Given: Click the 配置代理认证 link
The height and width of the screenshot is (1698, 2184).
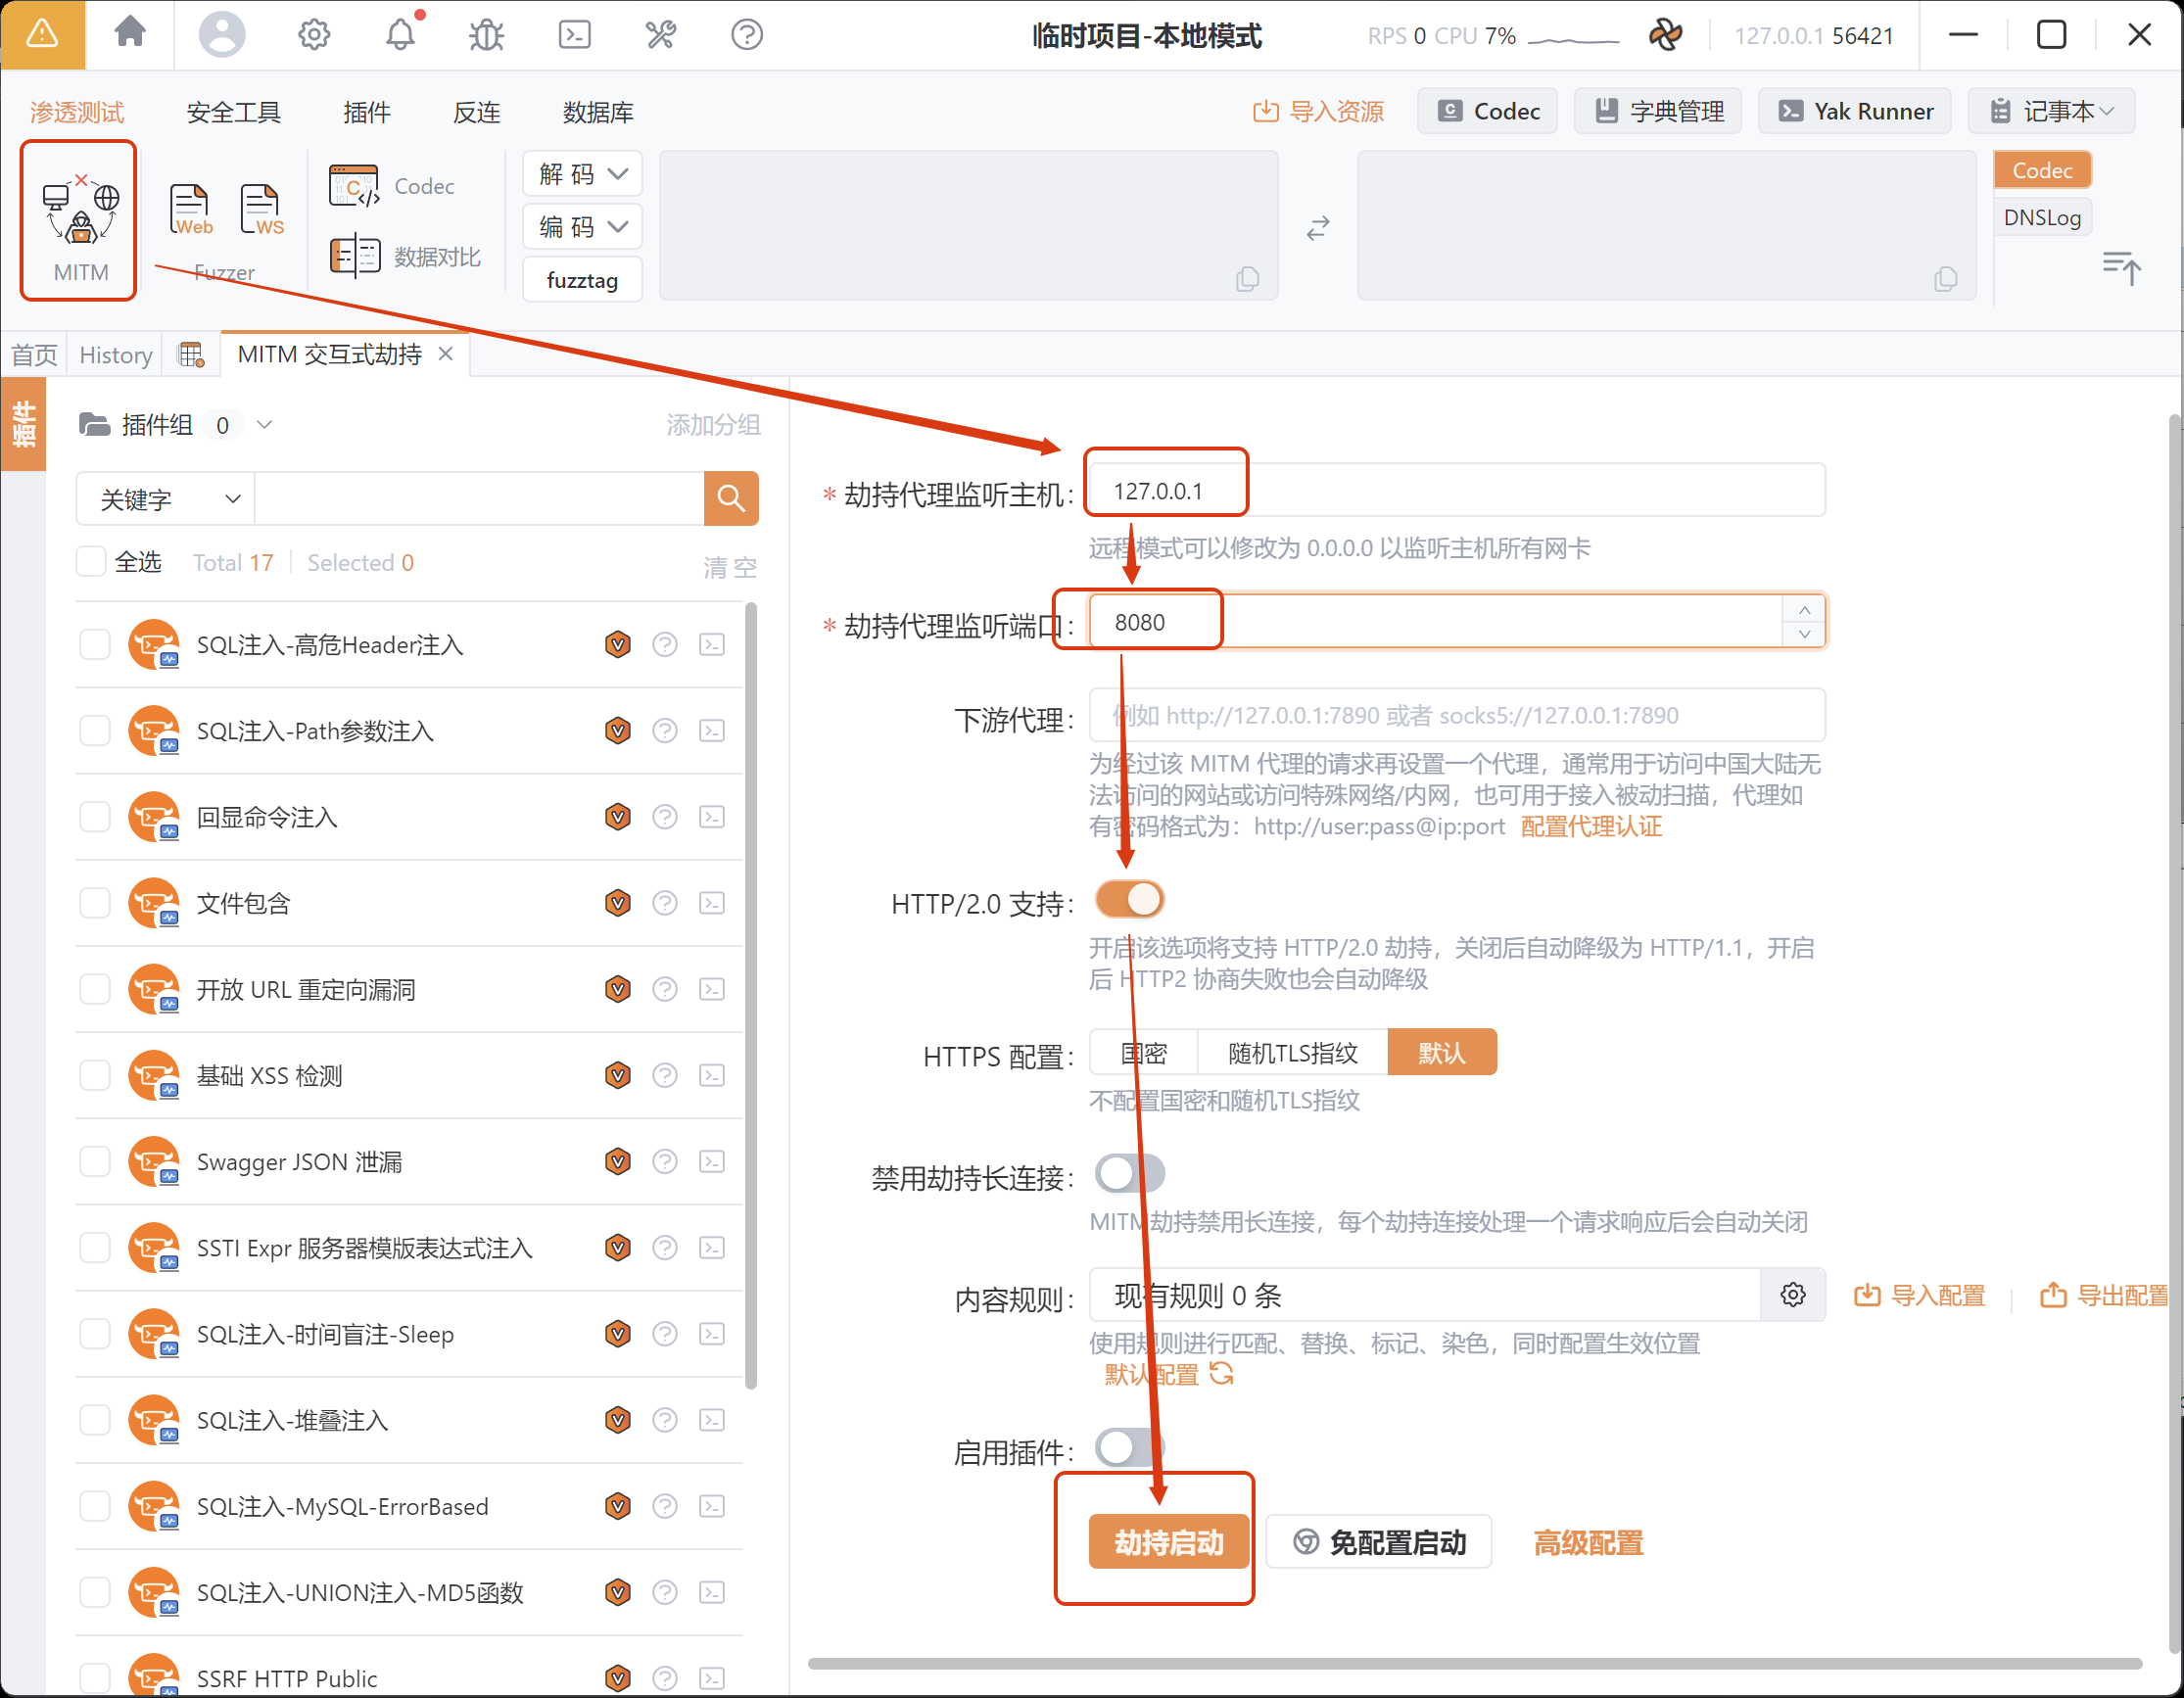Looking at the screenshot, I should (x=1591, y=826).
